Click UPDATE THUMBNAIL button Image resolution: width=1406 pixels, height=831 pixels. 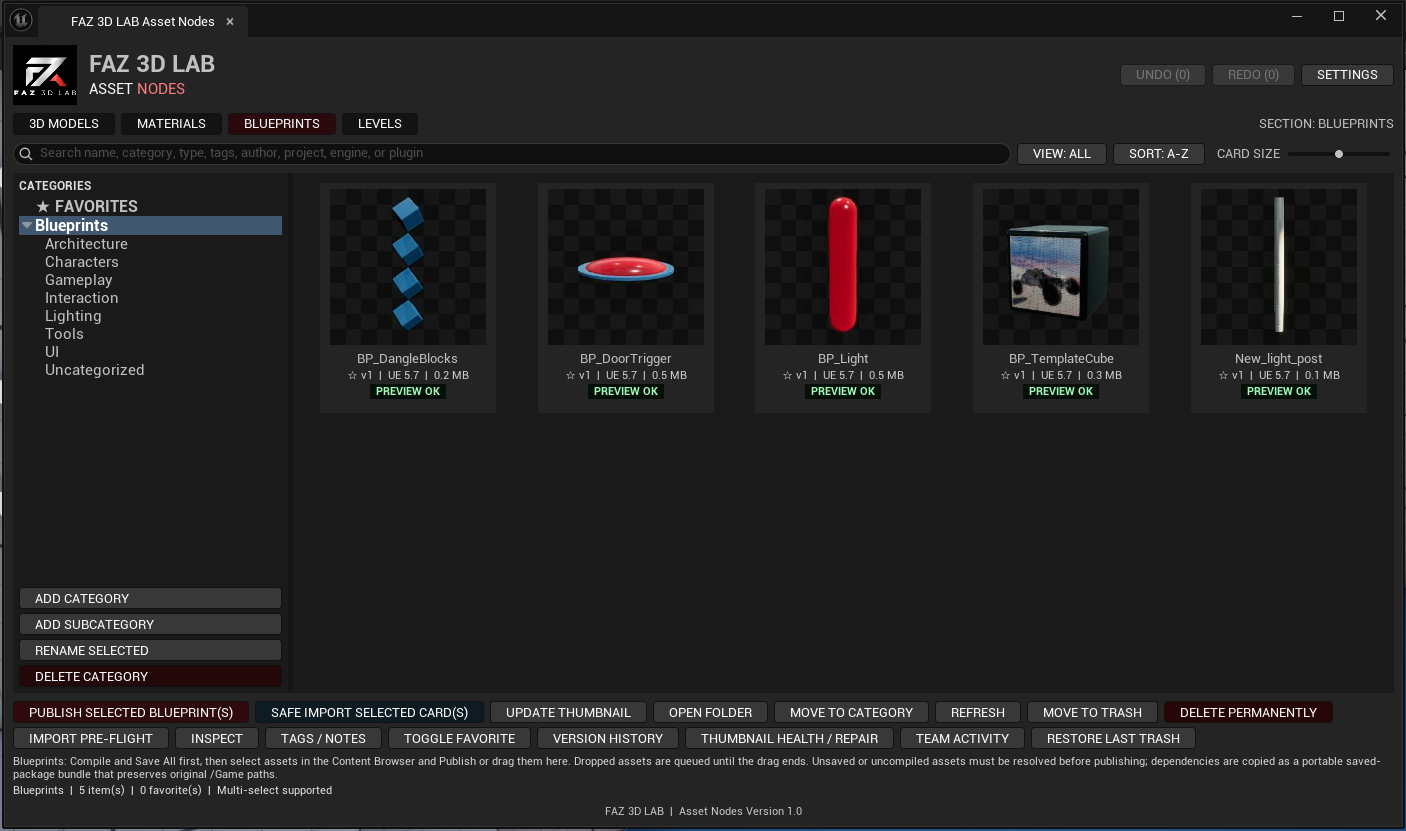(568, 712)
